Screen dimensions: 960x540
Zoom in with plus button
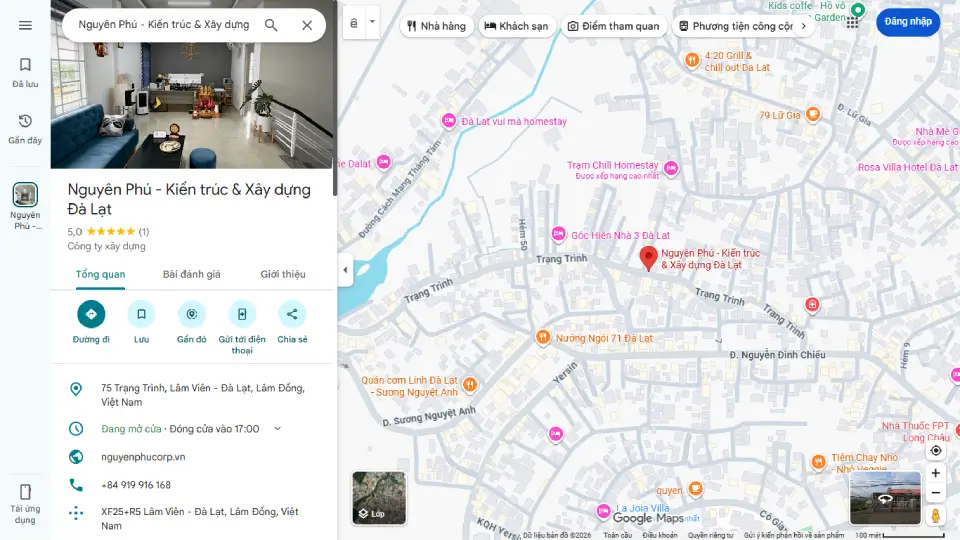936,473
